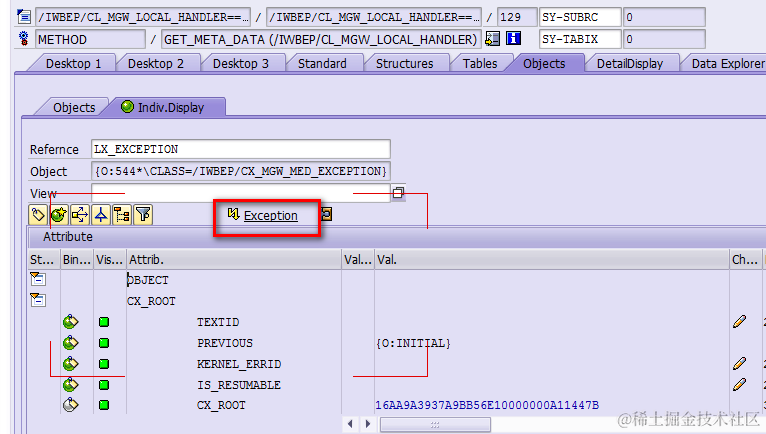The image size is (766, 434).
Task: Click the scroll-left arrow below the table
Action: 350,424
